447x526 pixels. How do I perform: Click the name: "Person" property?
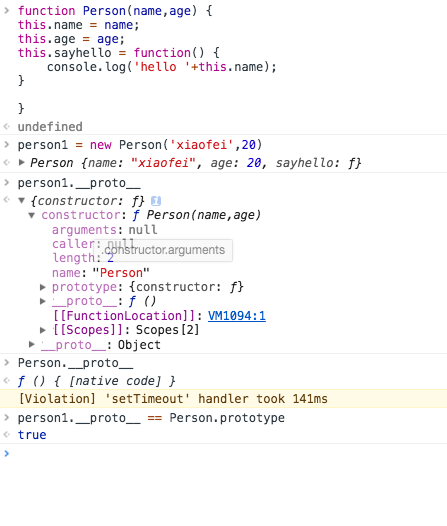pyautogui.click(x=101, y=273)
